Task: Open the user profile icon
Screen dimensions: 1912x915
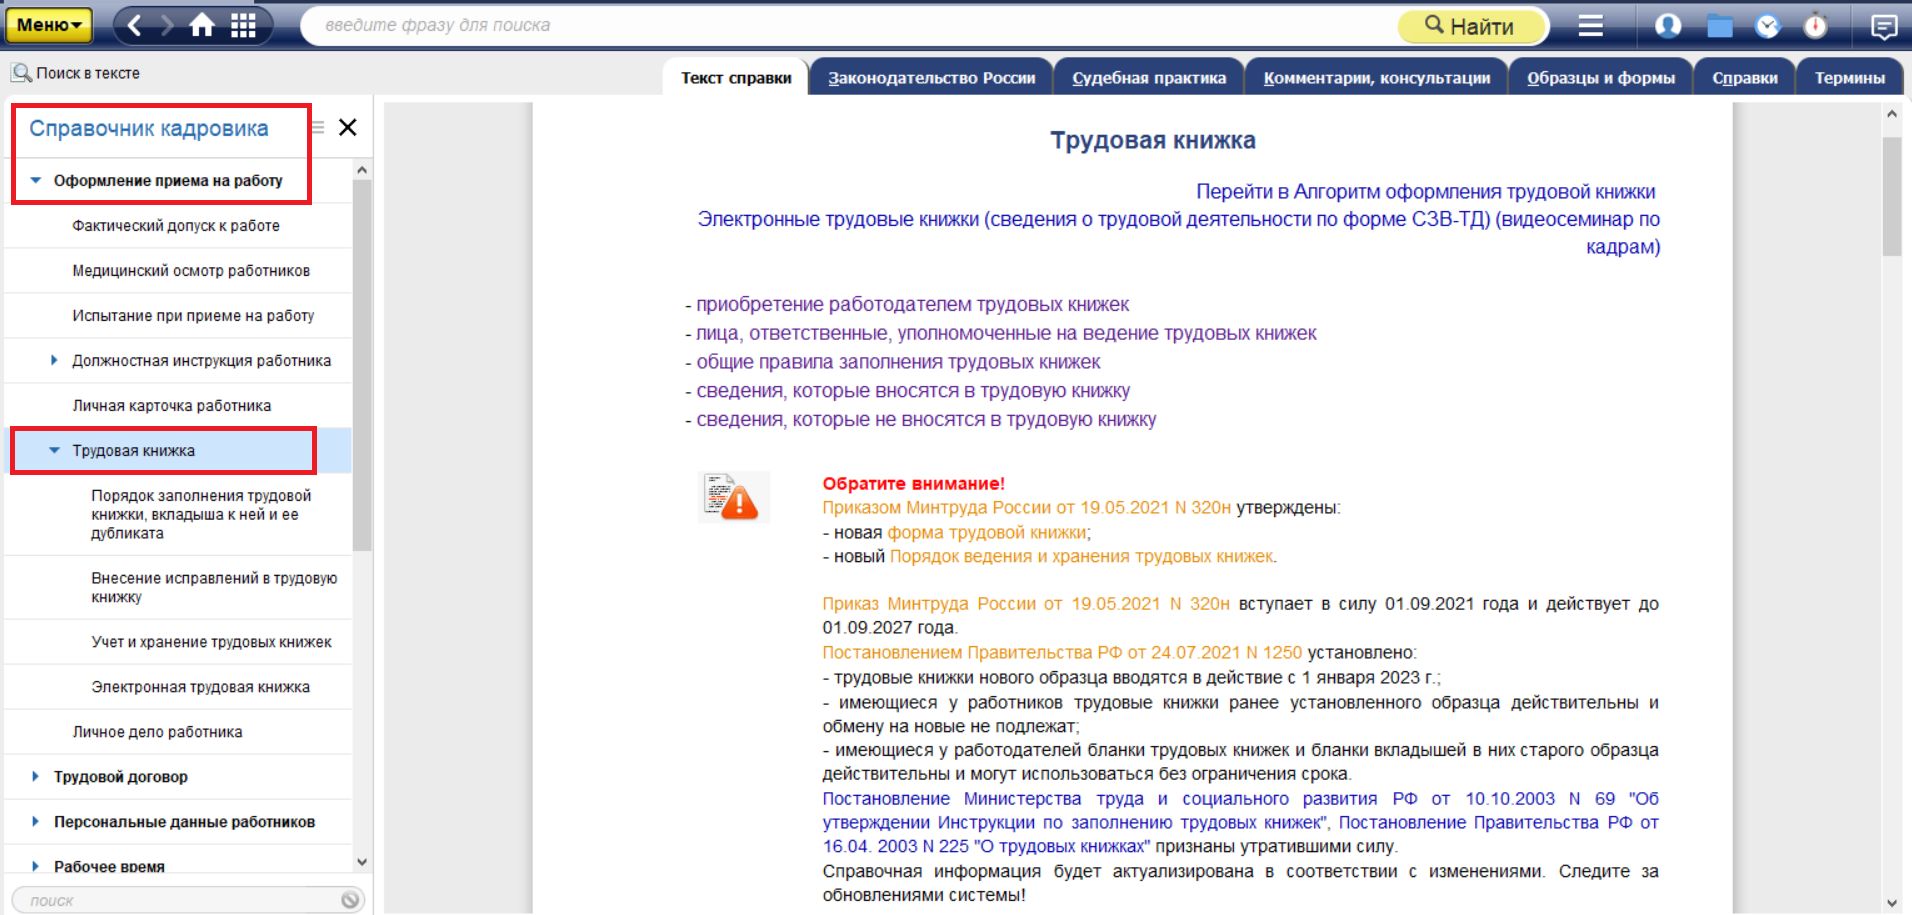Action: [1667, 25]
